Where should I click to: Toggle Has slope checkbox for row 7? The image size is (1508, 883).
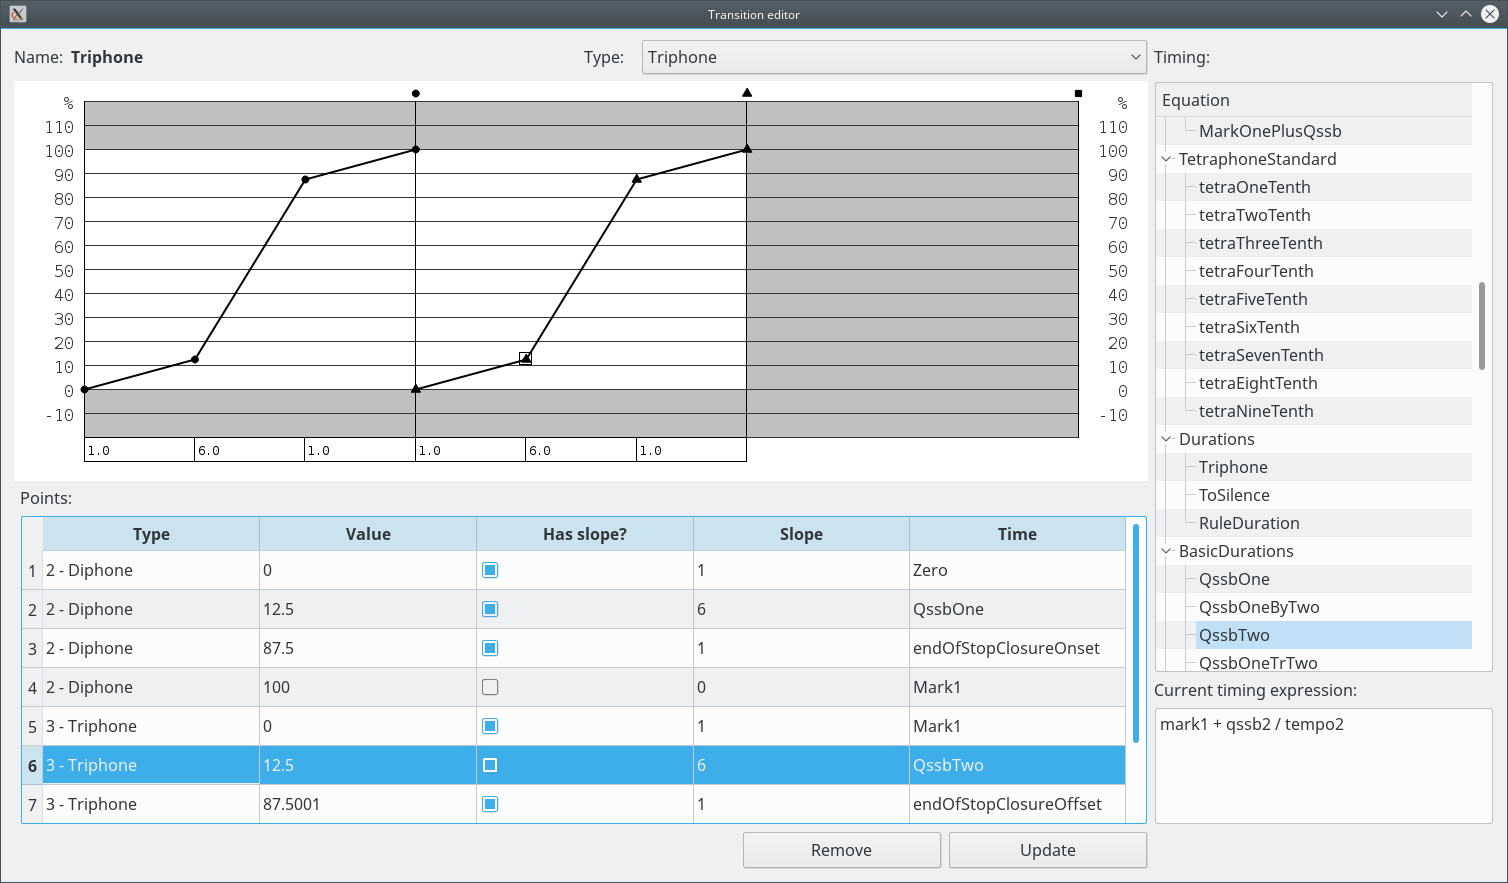click(490, 804)
